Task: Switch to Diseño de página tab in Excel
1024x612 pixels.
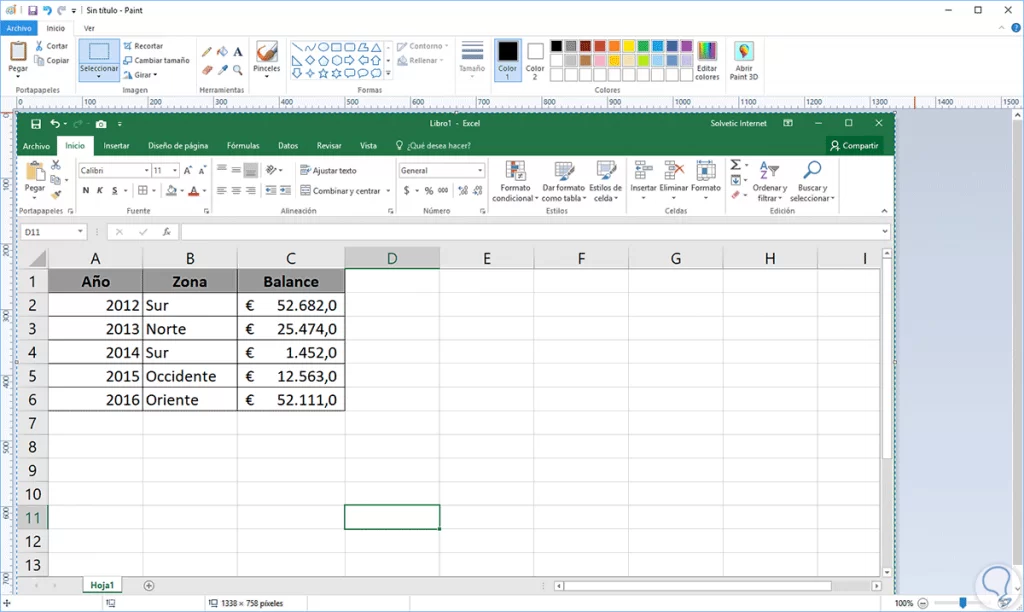Action: point(178,146)
